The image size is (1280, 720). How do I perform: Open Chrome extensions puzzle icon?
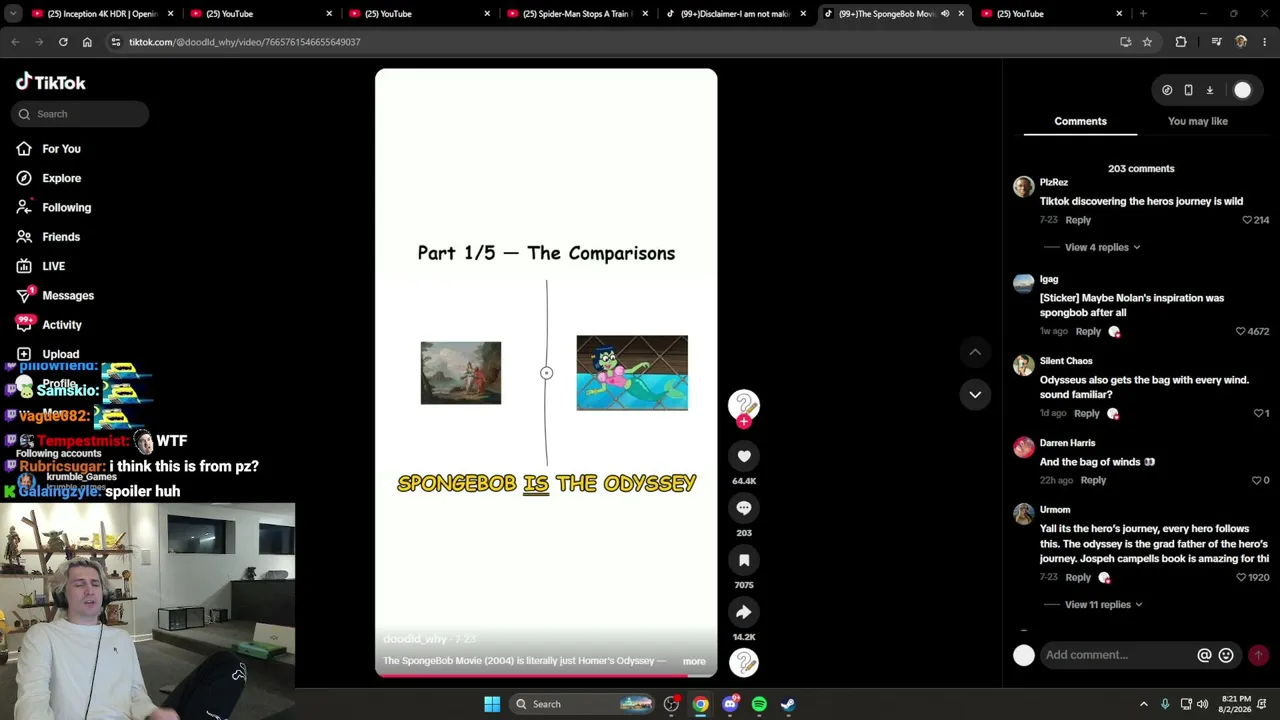(x=1181, y=42)
